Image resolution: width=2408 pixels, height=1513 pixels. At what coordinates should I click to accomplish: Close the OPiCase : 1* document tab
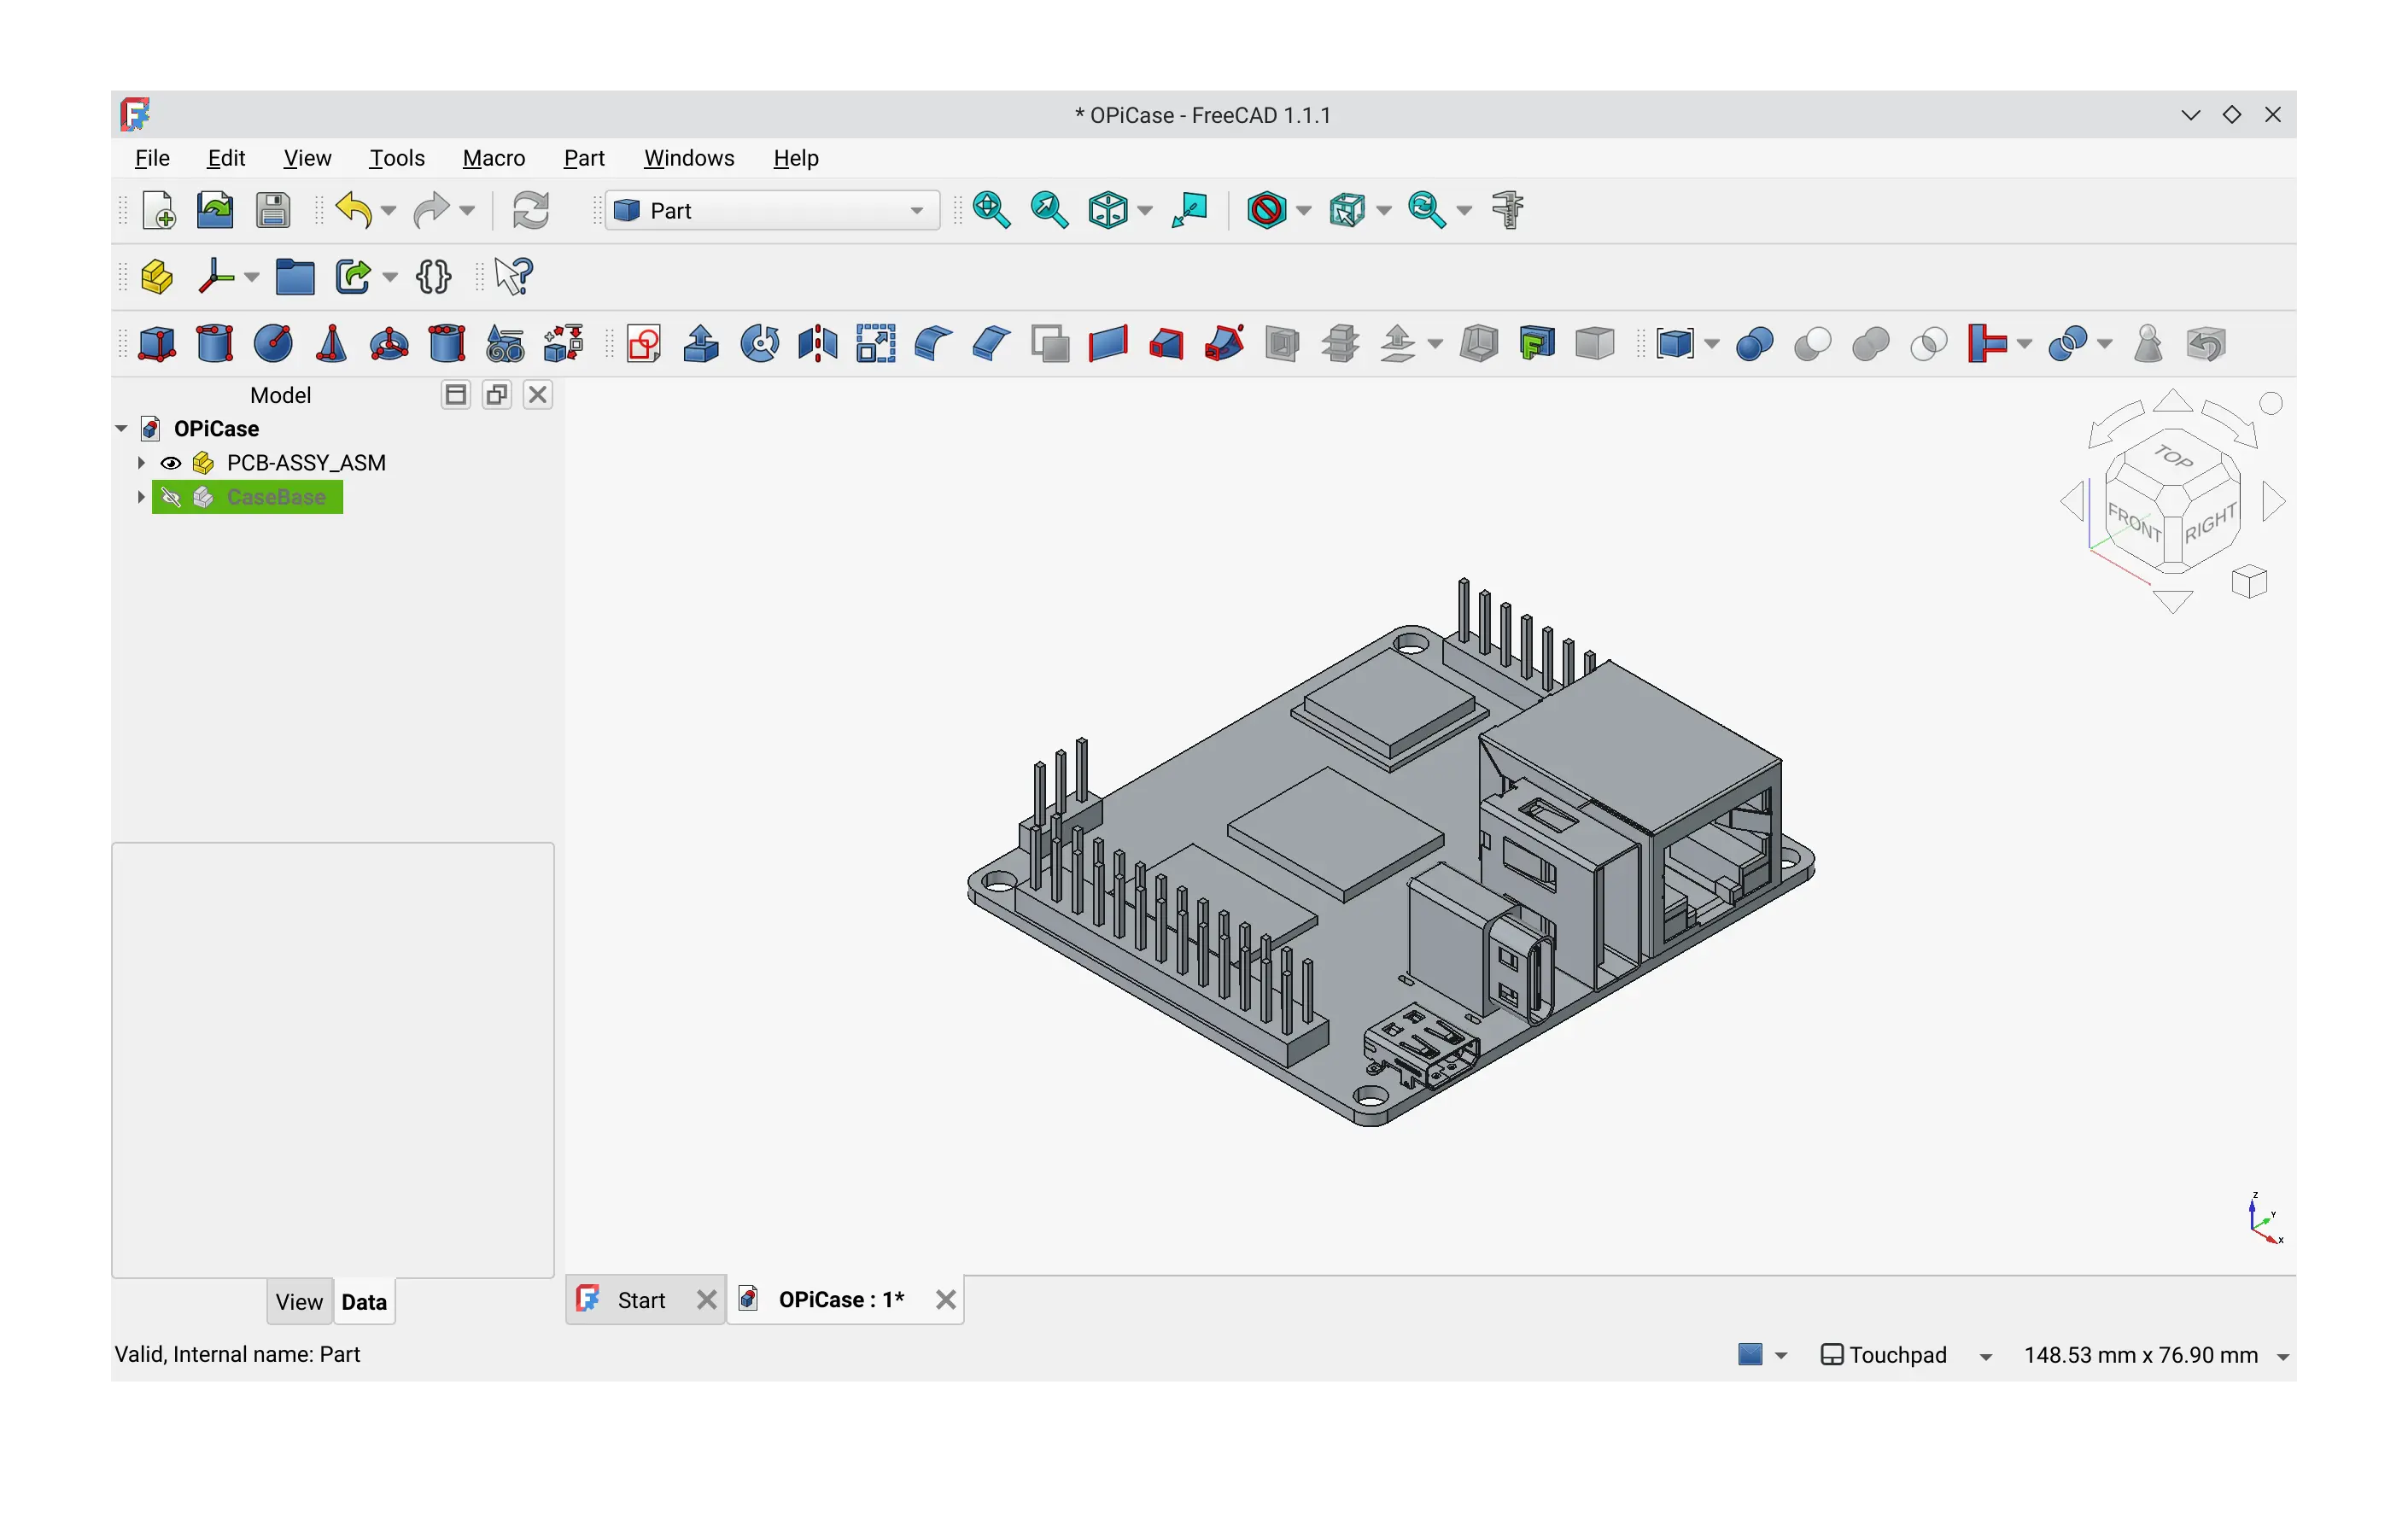pos(945,1300)
